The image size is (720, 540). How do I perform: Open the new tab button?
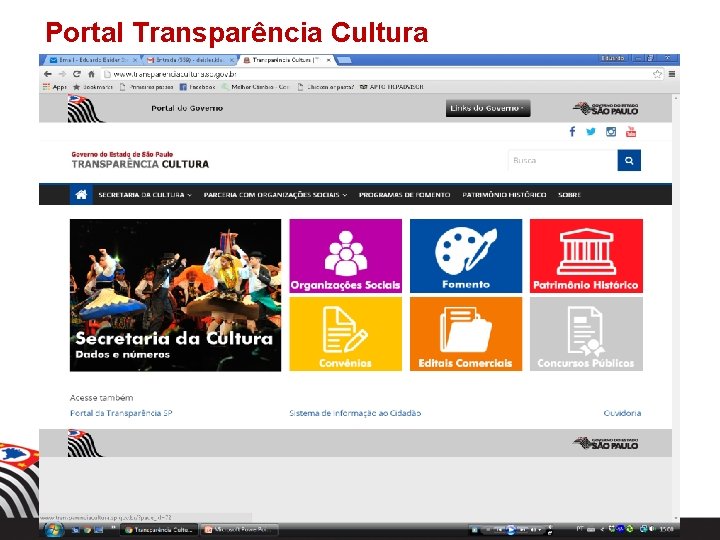point(344,60)
